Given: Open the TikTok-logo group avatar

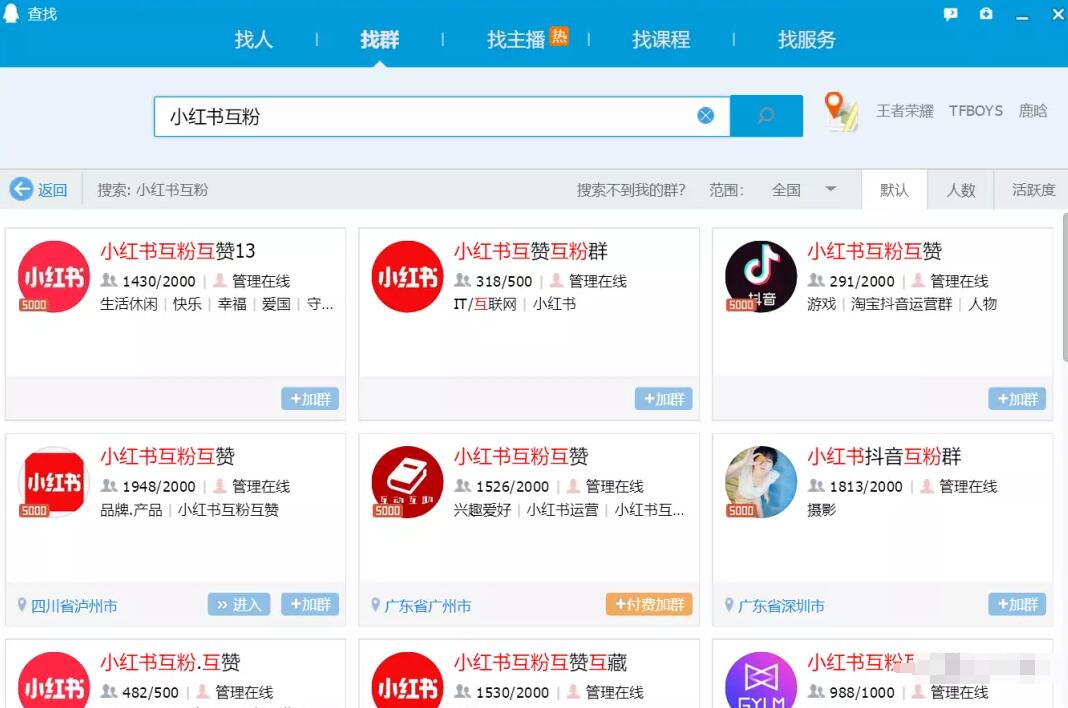Looking at the screenshot, I should click(760, 277).
